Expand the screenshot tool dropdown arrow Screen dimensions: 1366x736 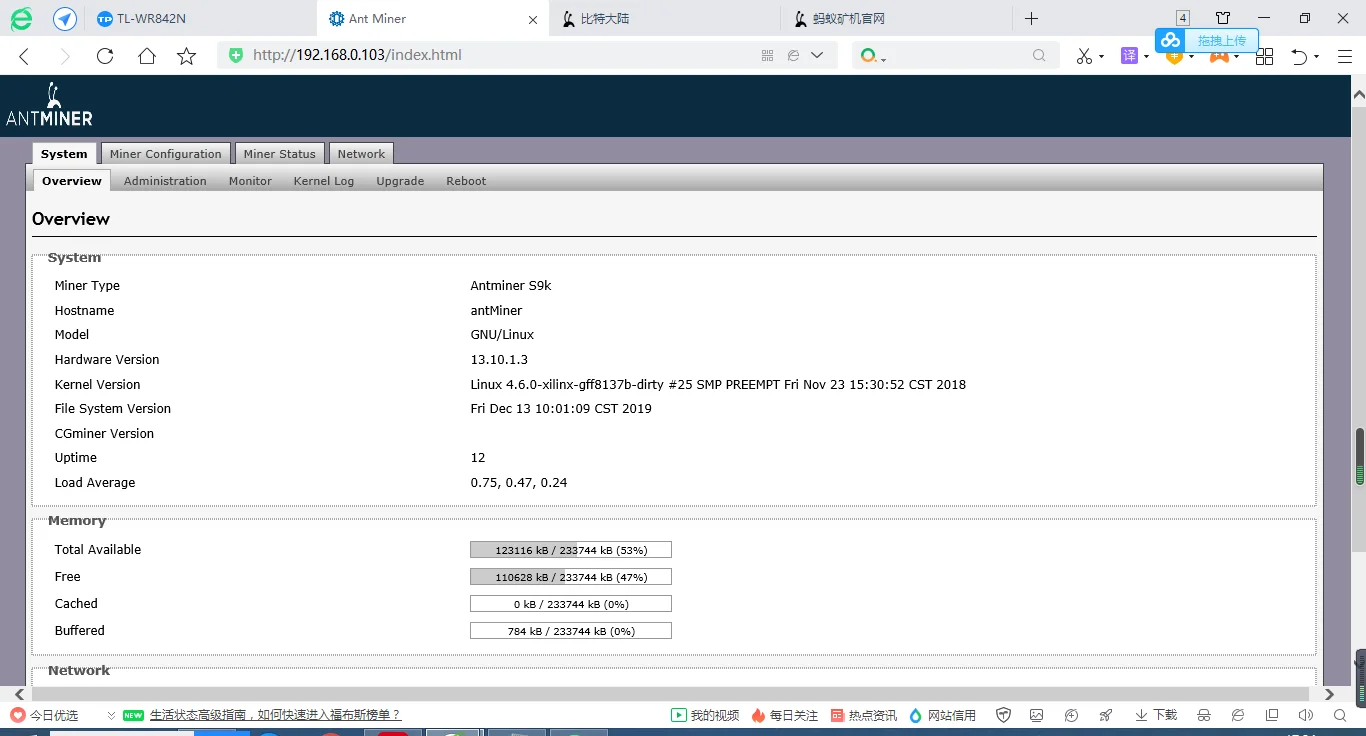pyautogui.click(x=1101, y=57)
